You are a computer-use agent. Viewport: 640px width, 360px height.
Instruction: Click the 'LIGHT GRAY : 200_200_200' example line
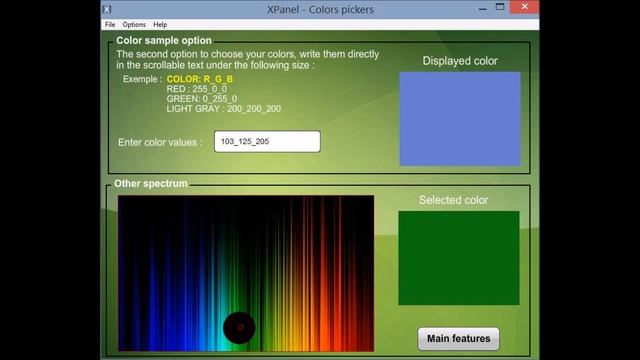click(224, 109)
